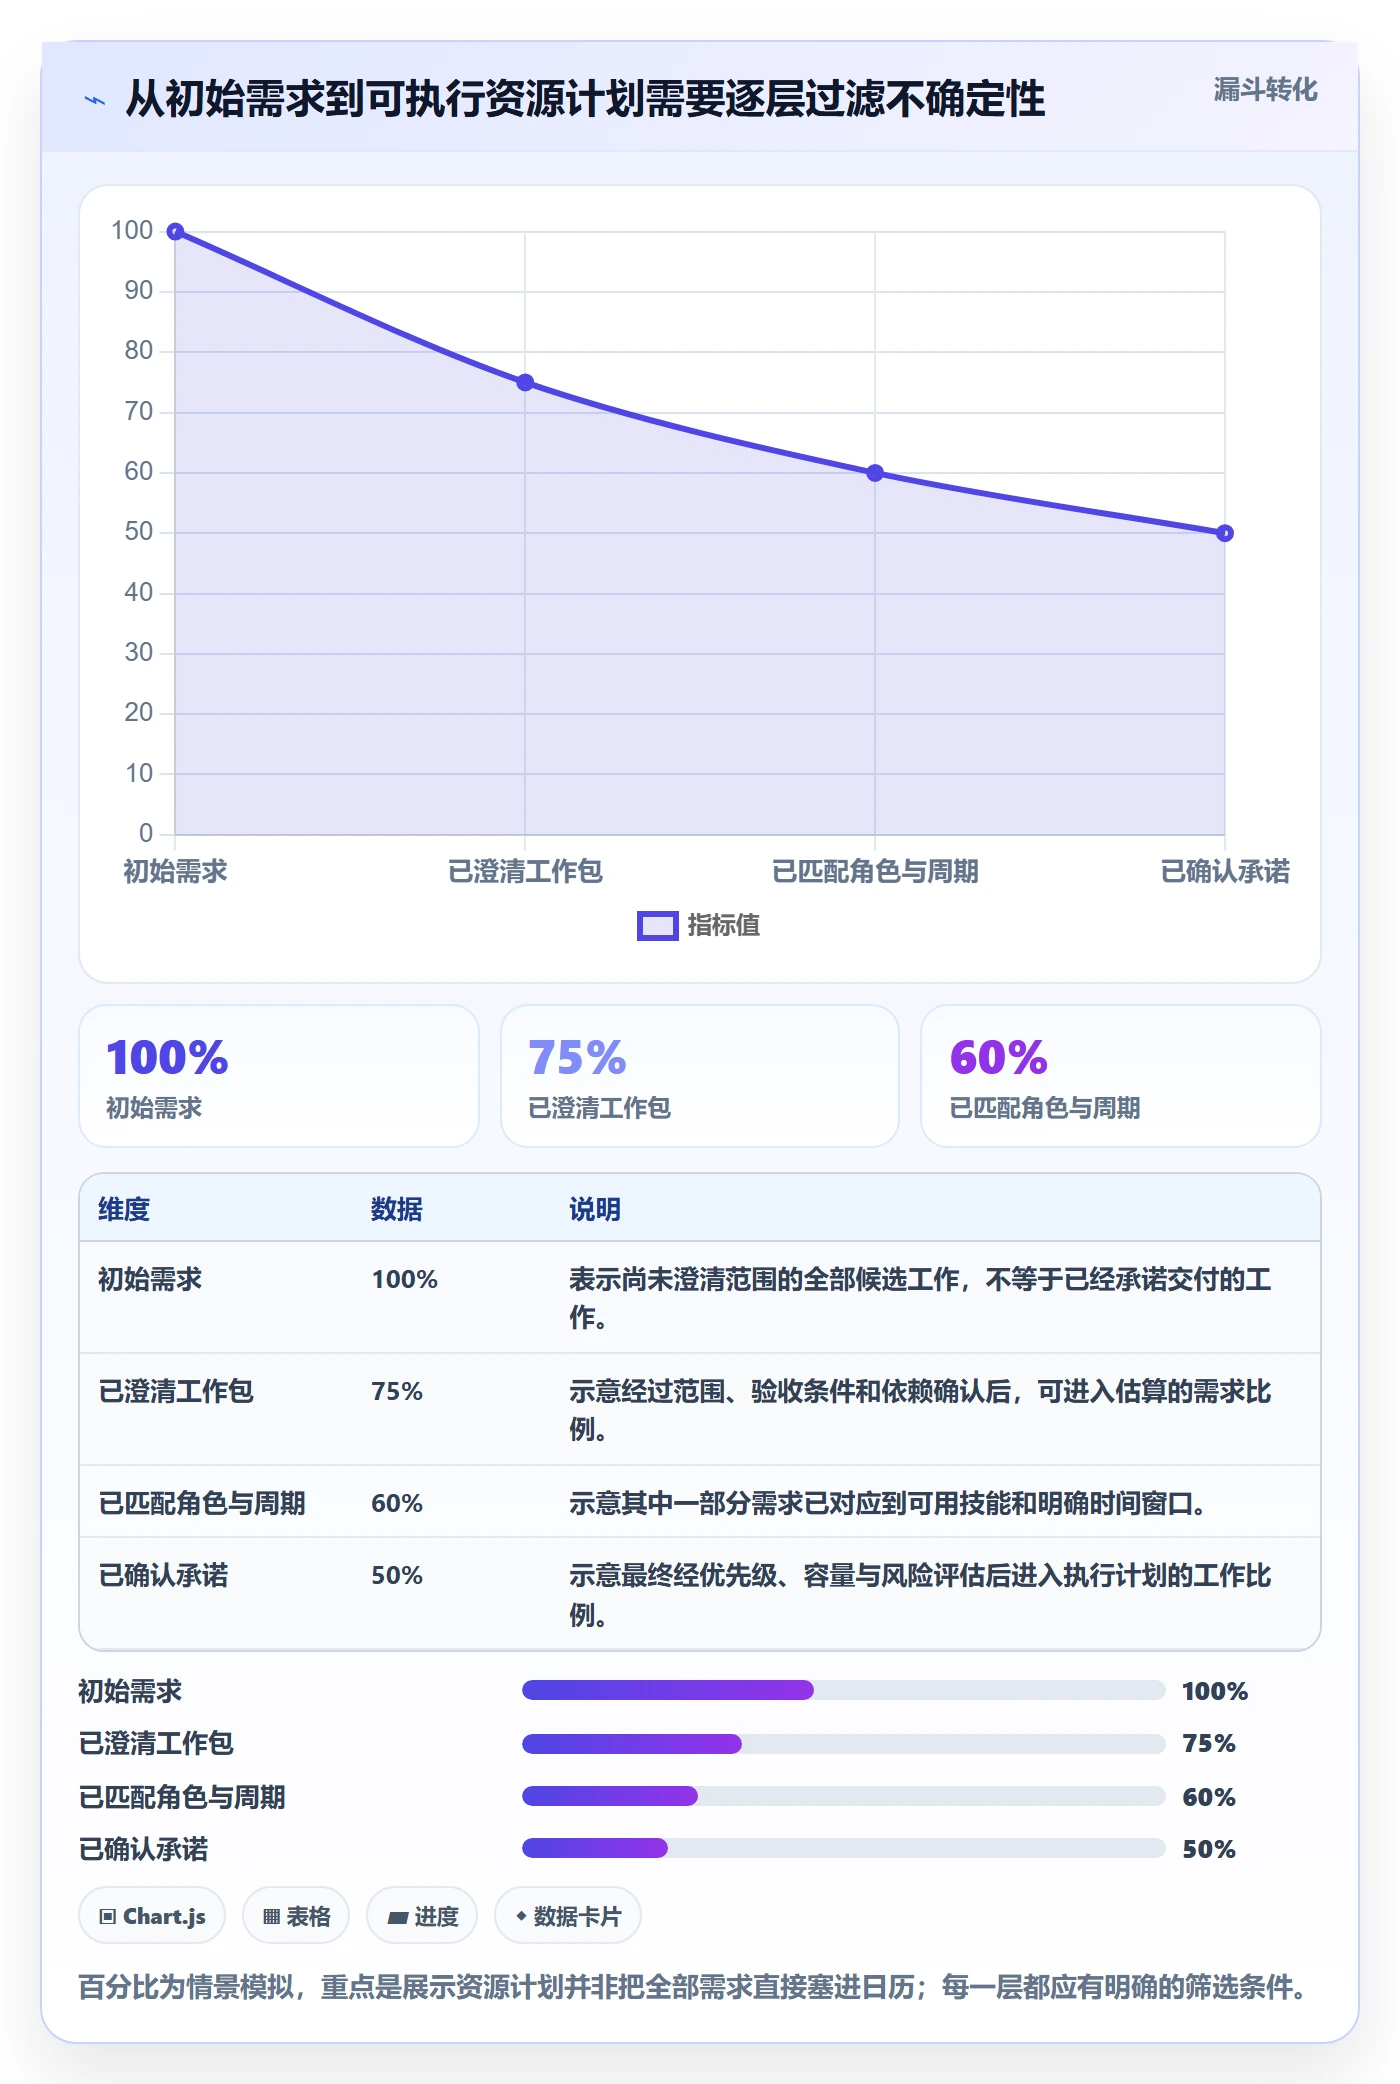Click the 100% label beside the progress bar
1400x2084 pixels.
click(x=1215, y=1691)
